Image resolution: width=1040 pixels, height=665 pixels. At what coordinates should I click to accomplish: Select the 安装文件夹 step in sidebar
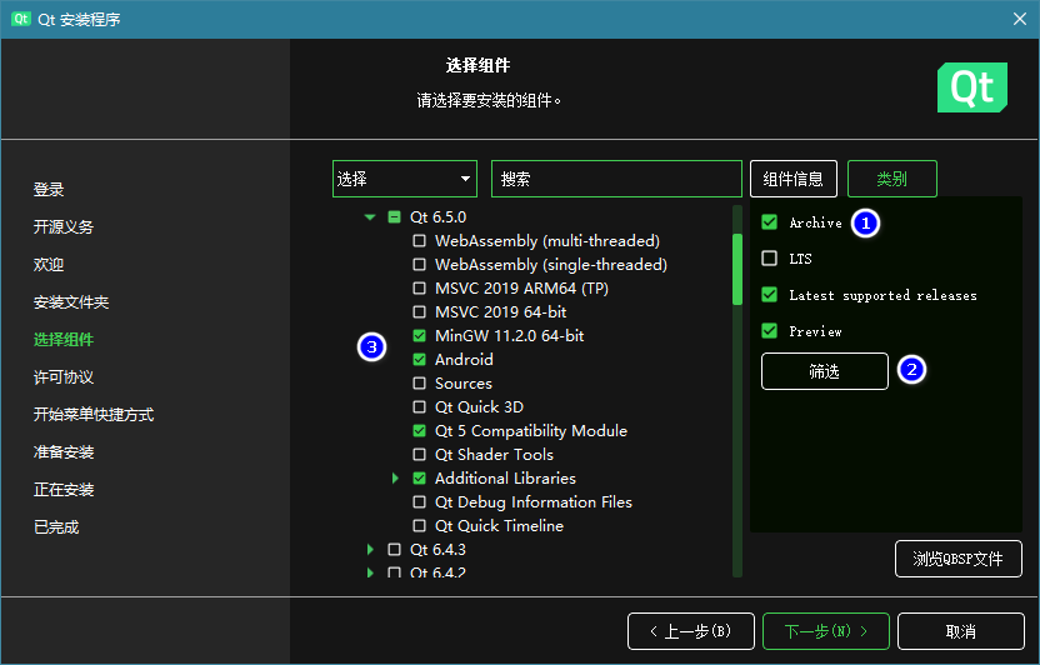(71, 302)
